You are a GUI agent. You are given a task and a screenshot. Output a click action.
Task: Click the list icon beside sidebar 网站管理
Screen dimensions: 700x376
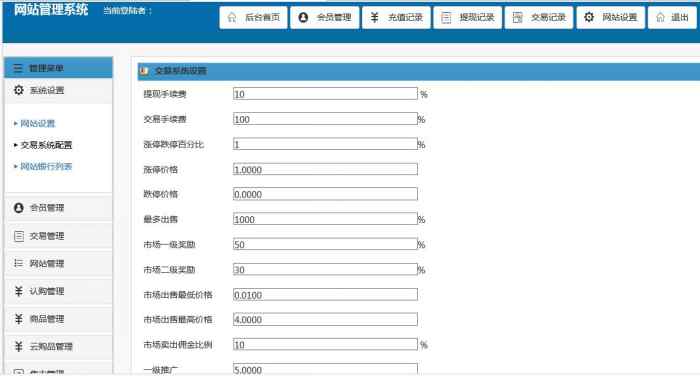tap(18, 263)
